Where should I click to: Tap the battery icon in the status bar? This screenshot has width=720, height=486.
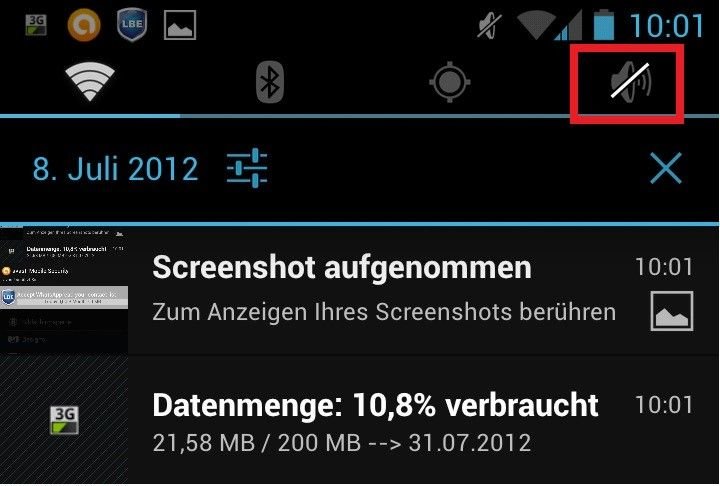[x=604, y=25]
